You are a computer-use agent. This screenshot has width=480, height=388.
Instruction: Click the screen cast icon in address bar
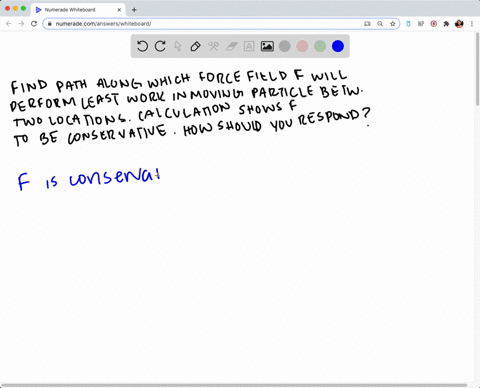[367, 24]
